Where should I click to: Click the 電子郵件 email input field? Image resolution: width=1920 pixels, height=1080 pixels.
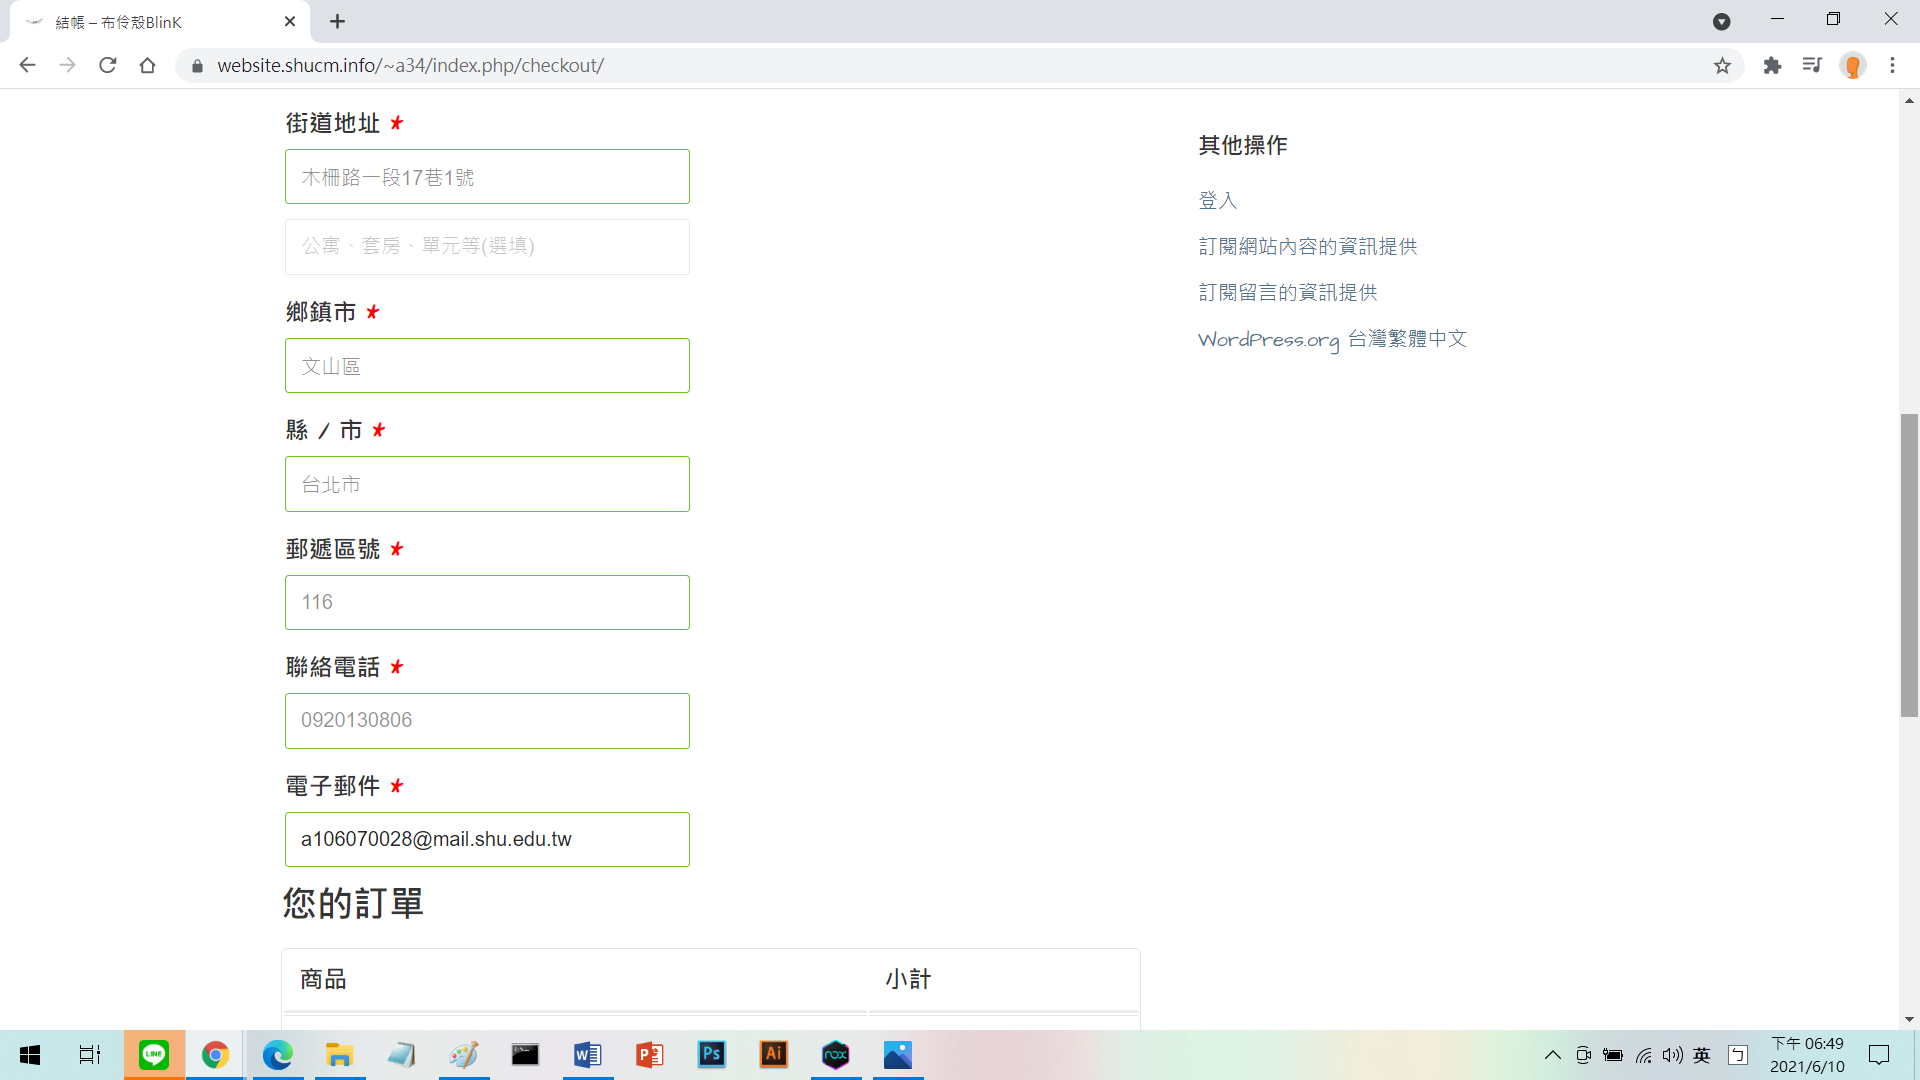(487, 839)
